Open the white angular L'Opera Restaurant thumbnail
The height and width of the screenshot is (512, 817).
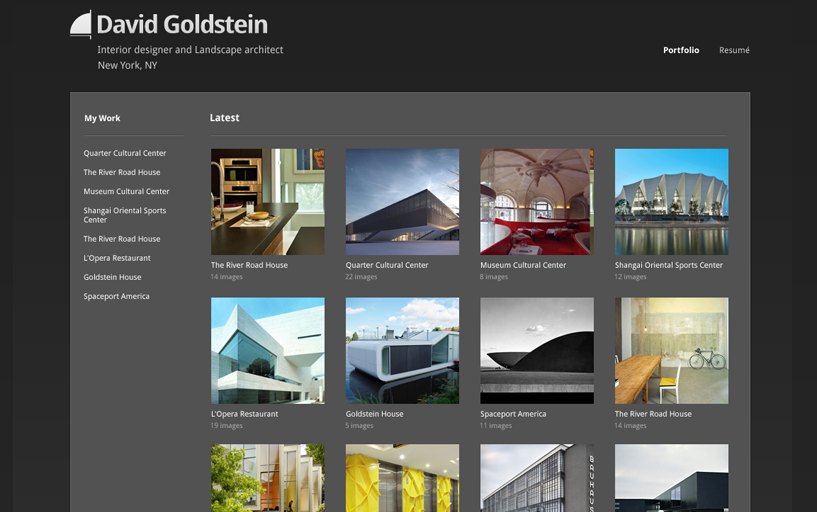coord(268,351)
